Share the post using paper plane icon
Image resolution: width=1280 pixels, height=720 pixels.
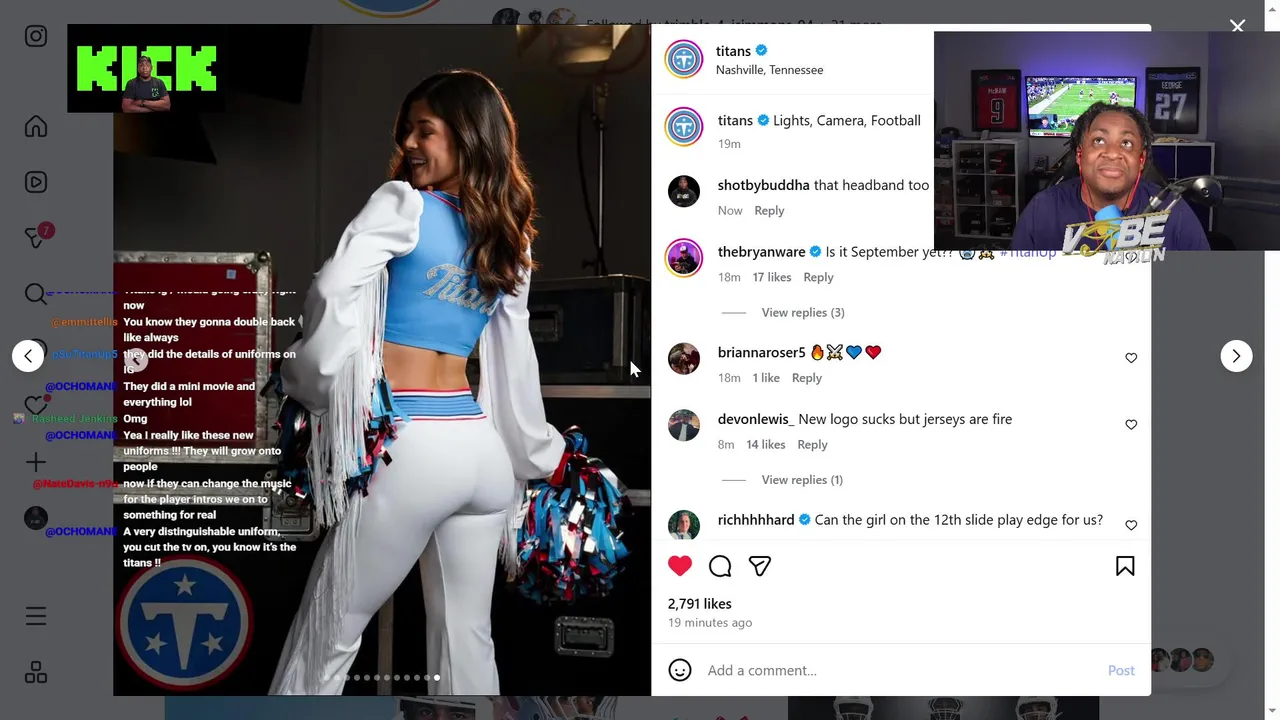click(760, 566)
